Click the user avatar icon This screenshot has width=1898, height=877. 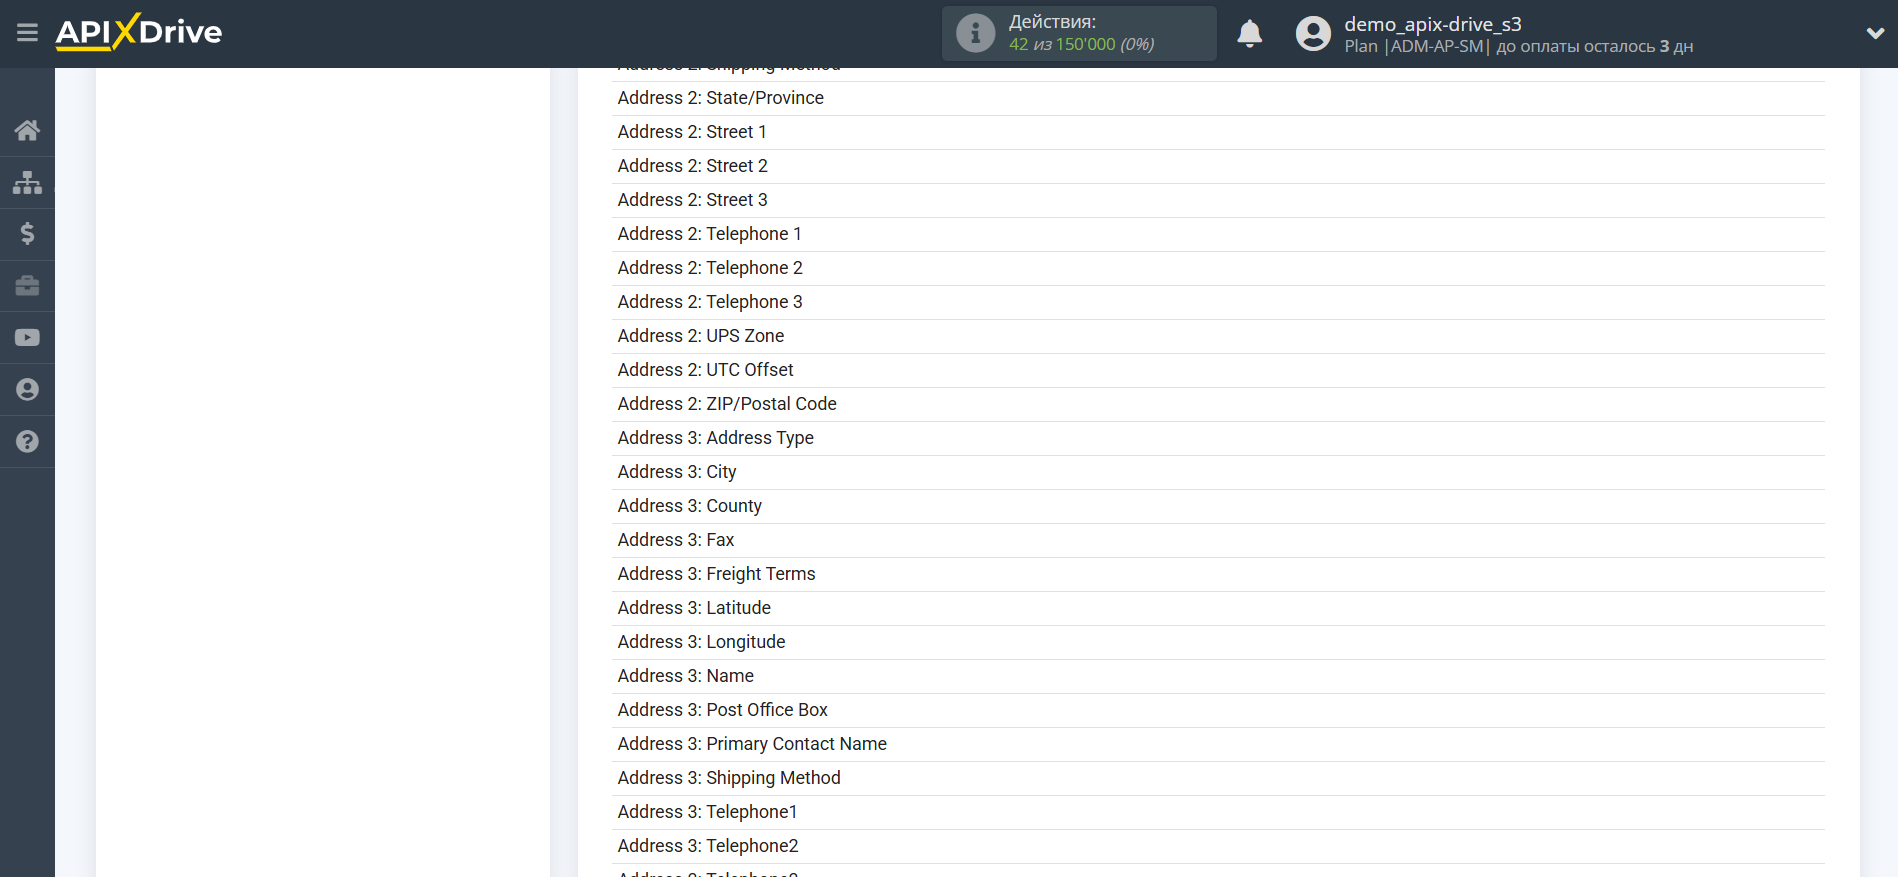tap(1313, 34)
